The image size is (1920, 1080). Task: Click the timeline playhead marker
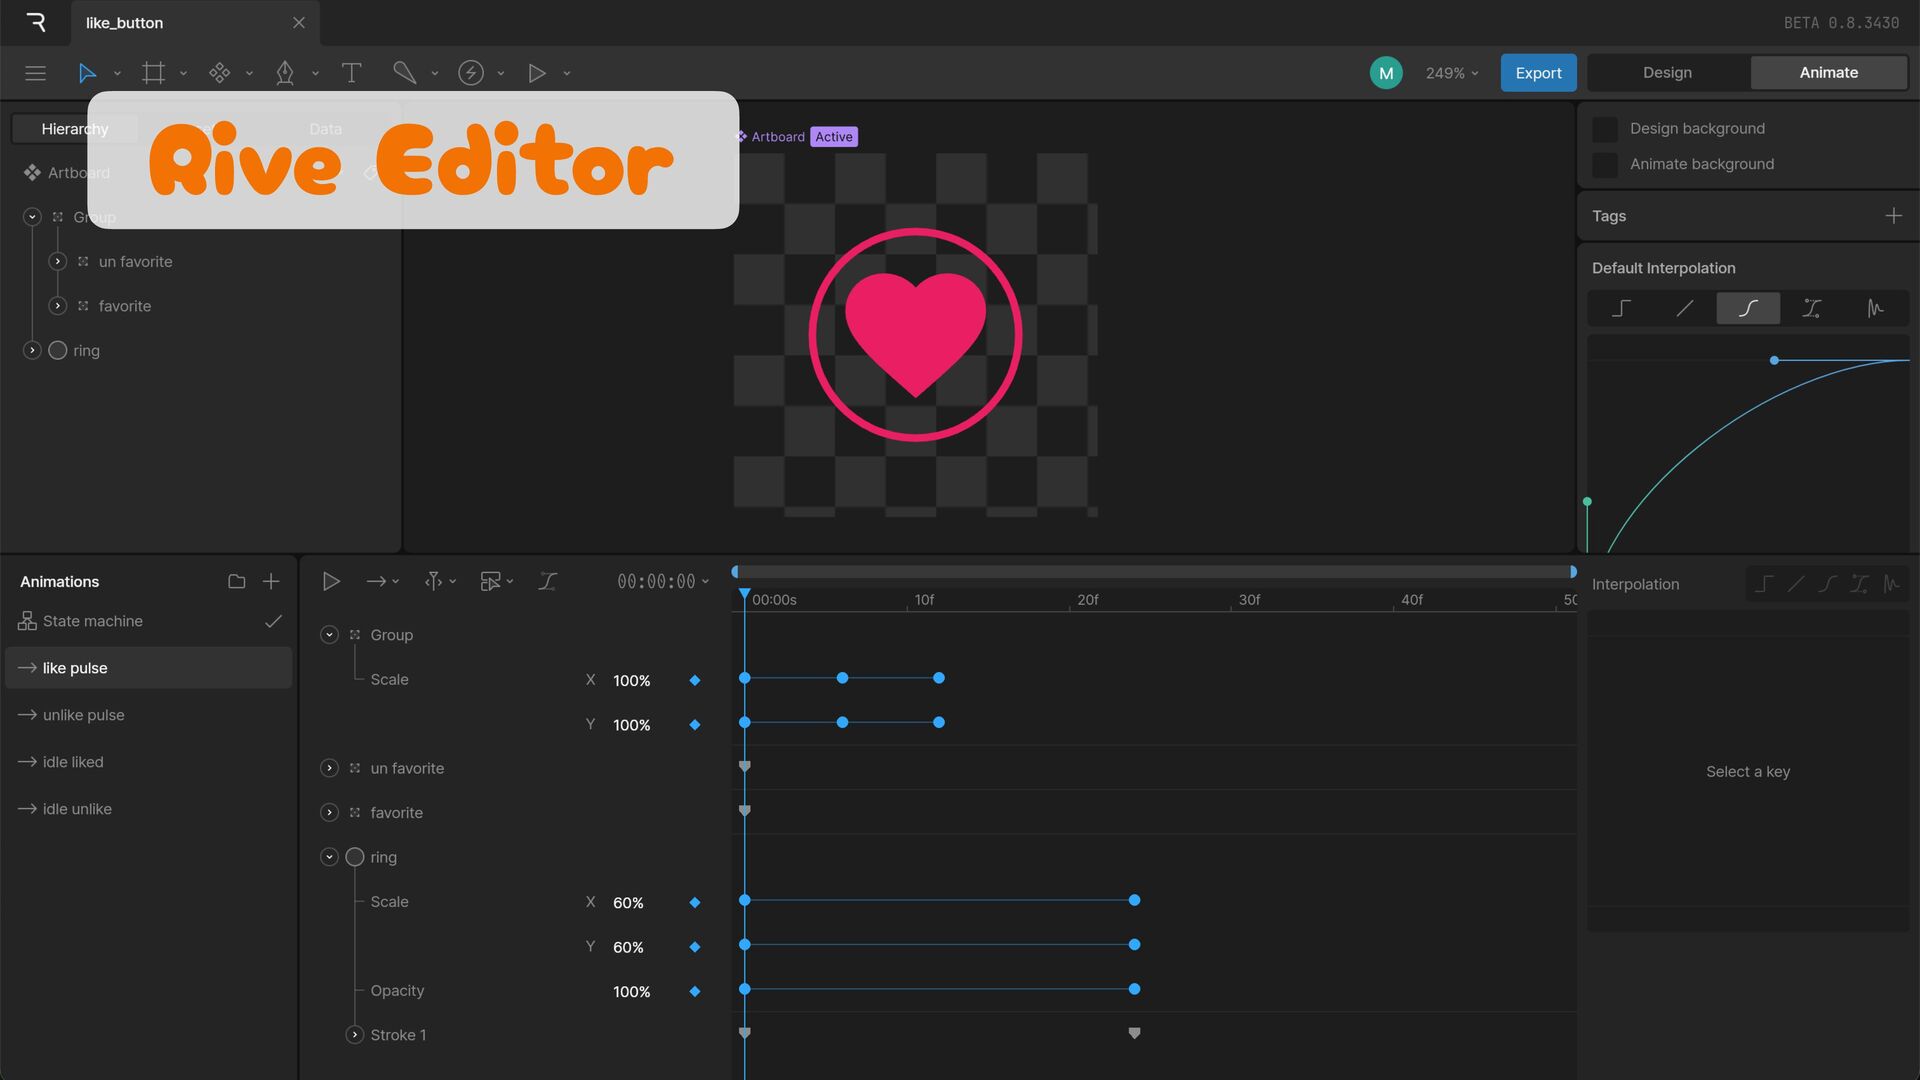pyautogui.click(x=744, y=596)
